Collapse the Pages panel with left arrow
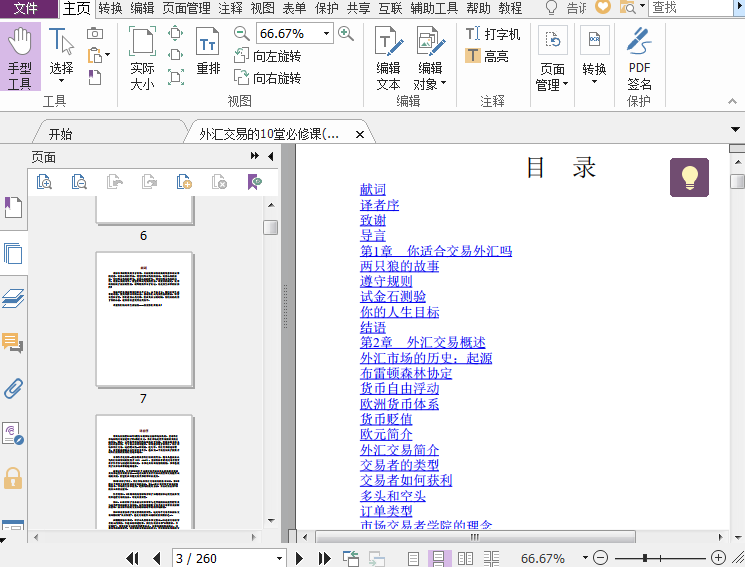 pos(271,156)
